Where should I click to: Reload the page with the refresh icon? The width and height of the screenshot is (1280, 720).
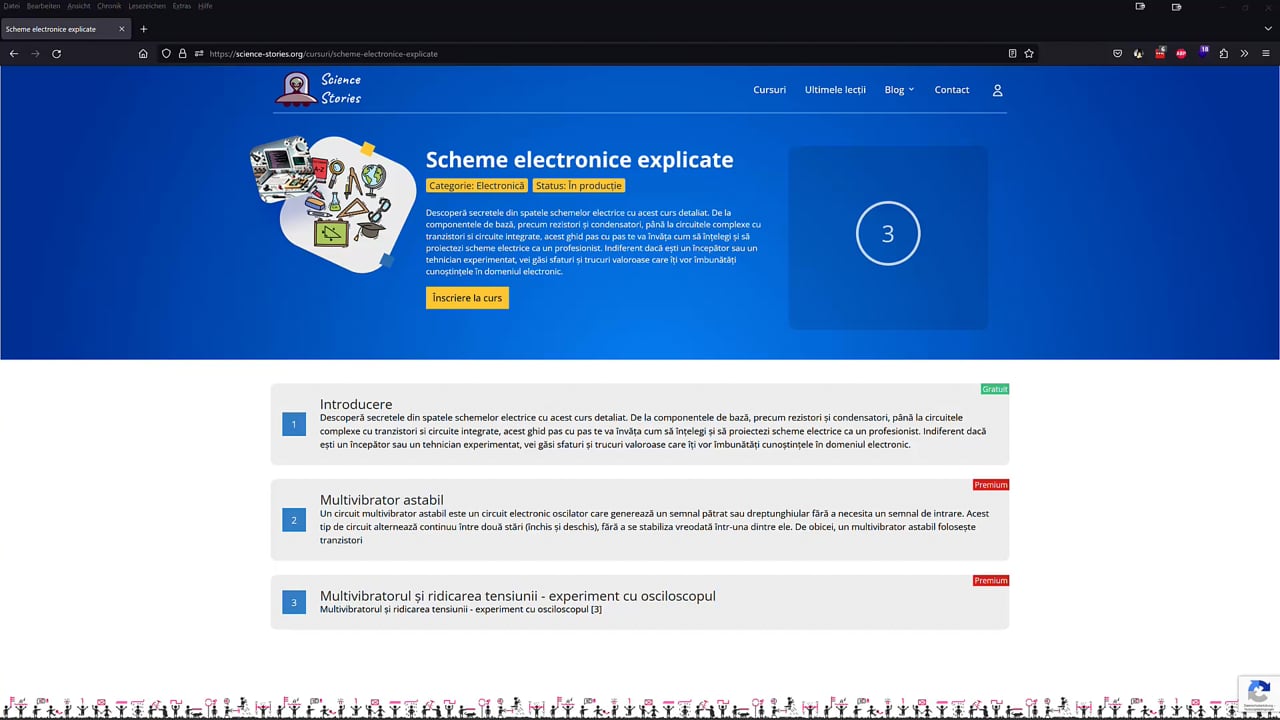coord(56,54)
